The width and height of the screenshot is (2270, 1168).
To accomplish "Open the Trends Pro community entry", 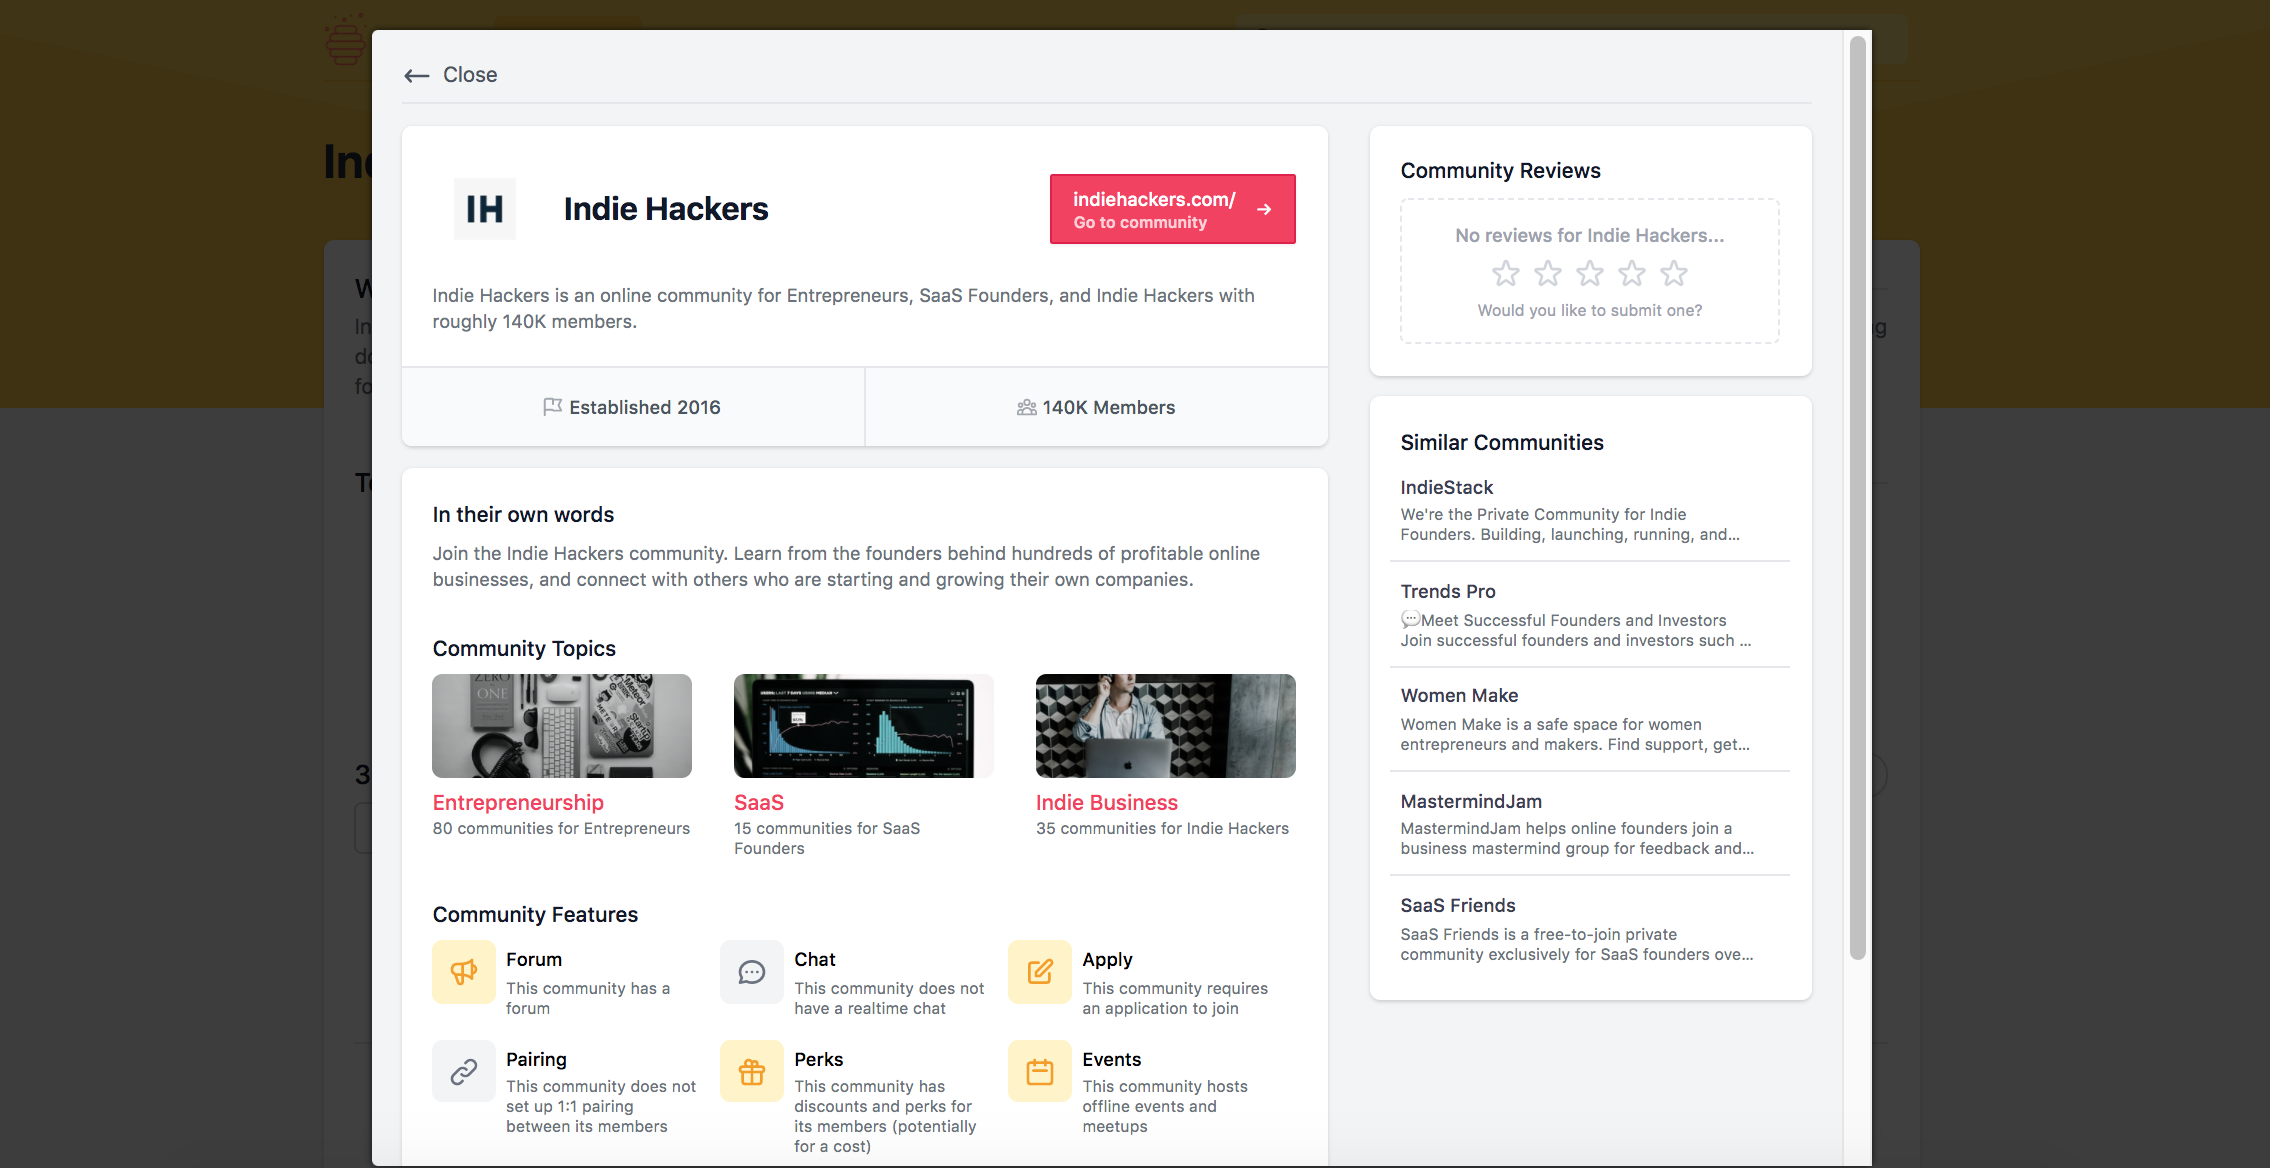I will (x=1448, y=591).
